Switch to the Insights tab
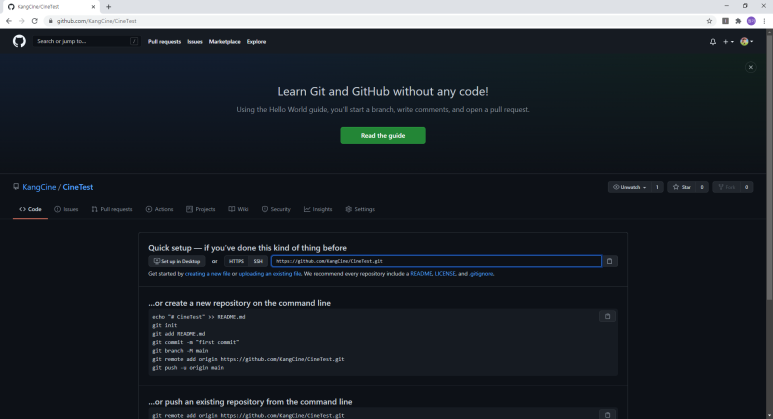This screenshot has height=419, width=773. (x=318, y=210)
